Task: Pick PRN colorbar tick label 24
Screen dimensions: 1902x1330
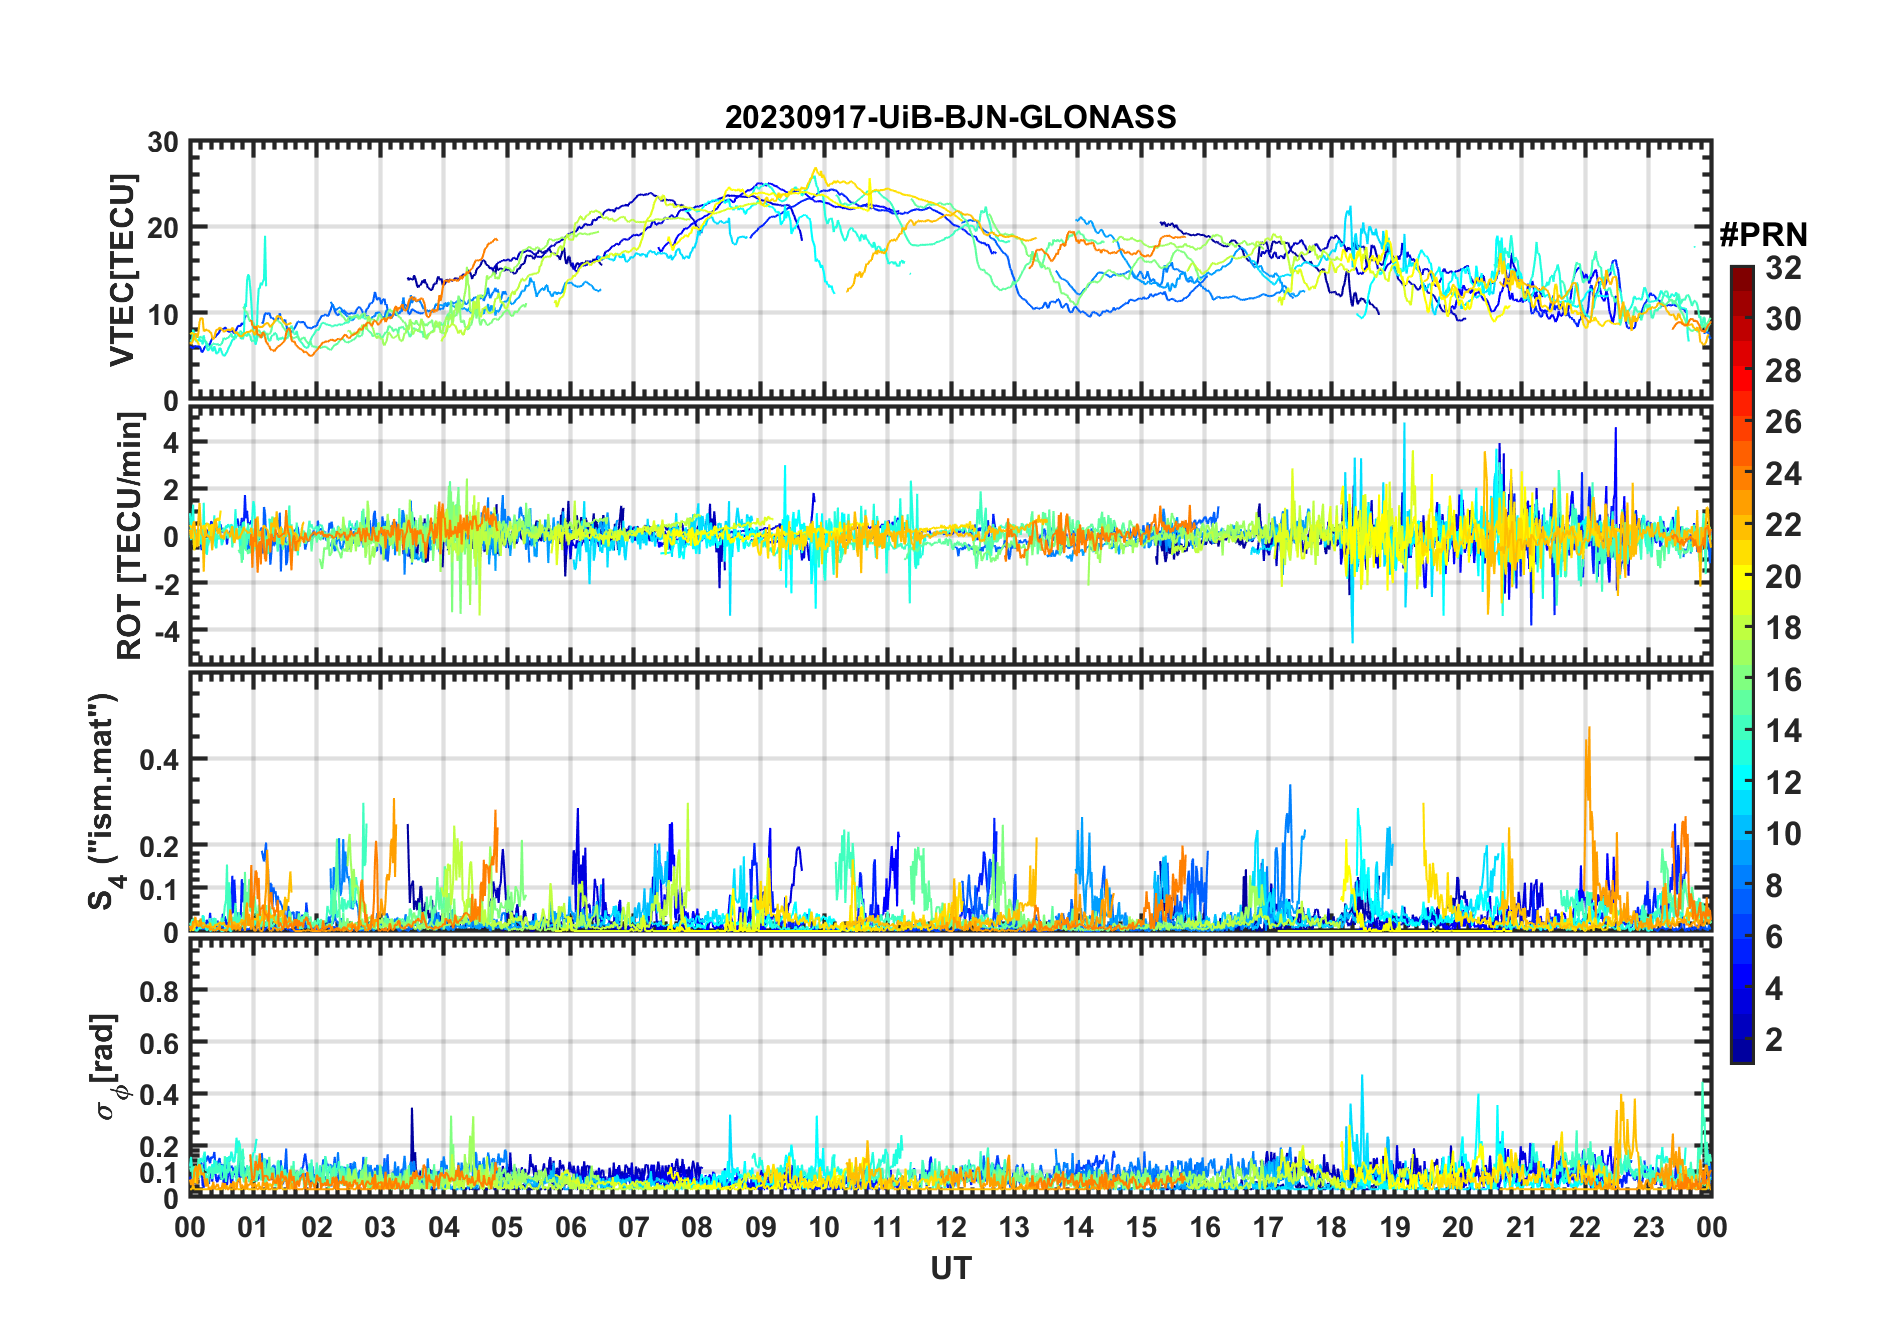Action: [1783, 474]
